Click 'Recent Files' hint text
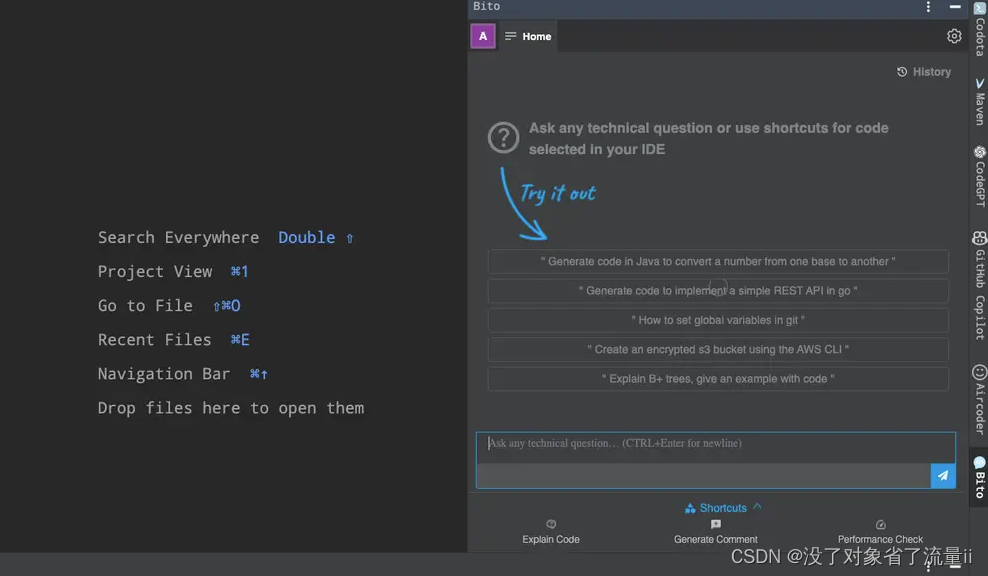The width and height of the screenshot is (988, 576). (x=154, y=340)
